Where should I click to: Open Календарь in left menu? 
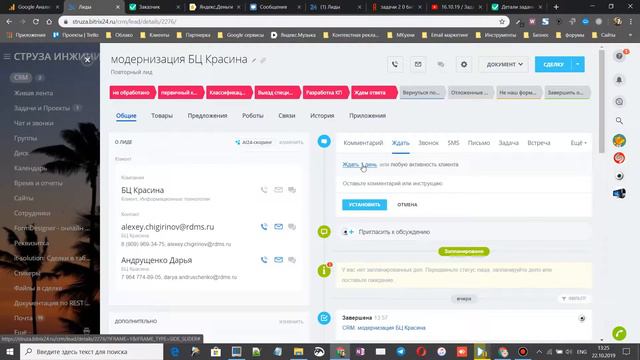click(x=30, y=168)
